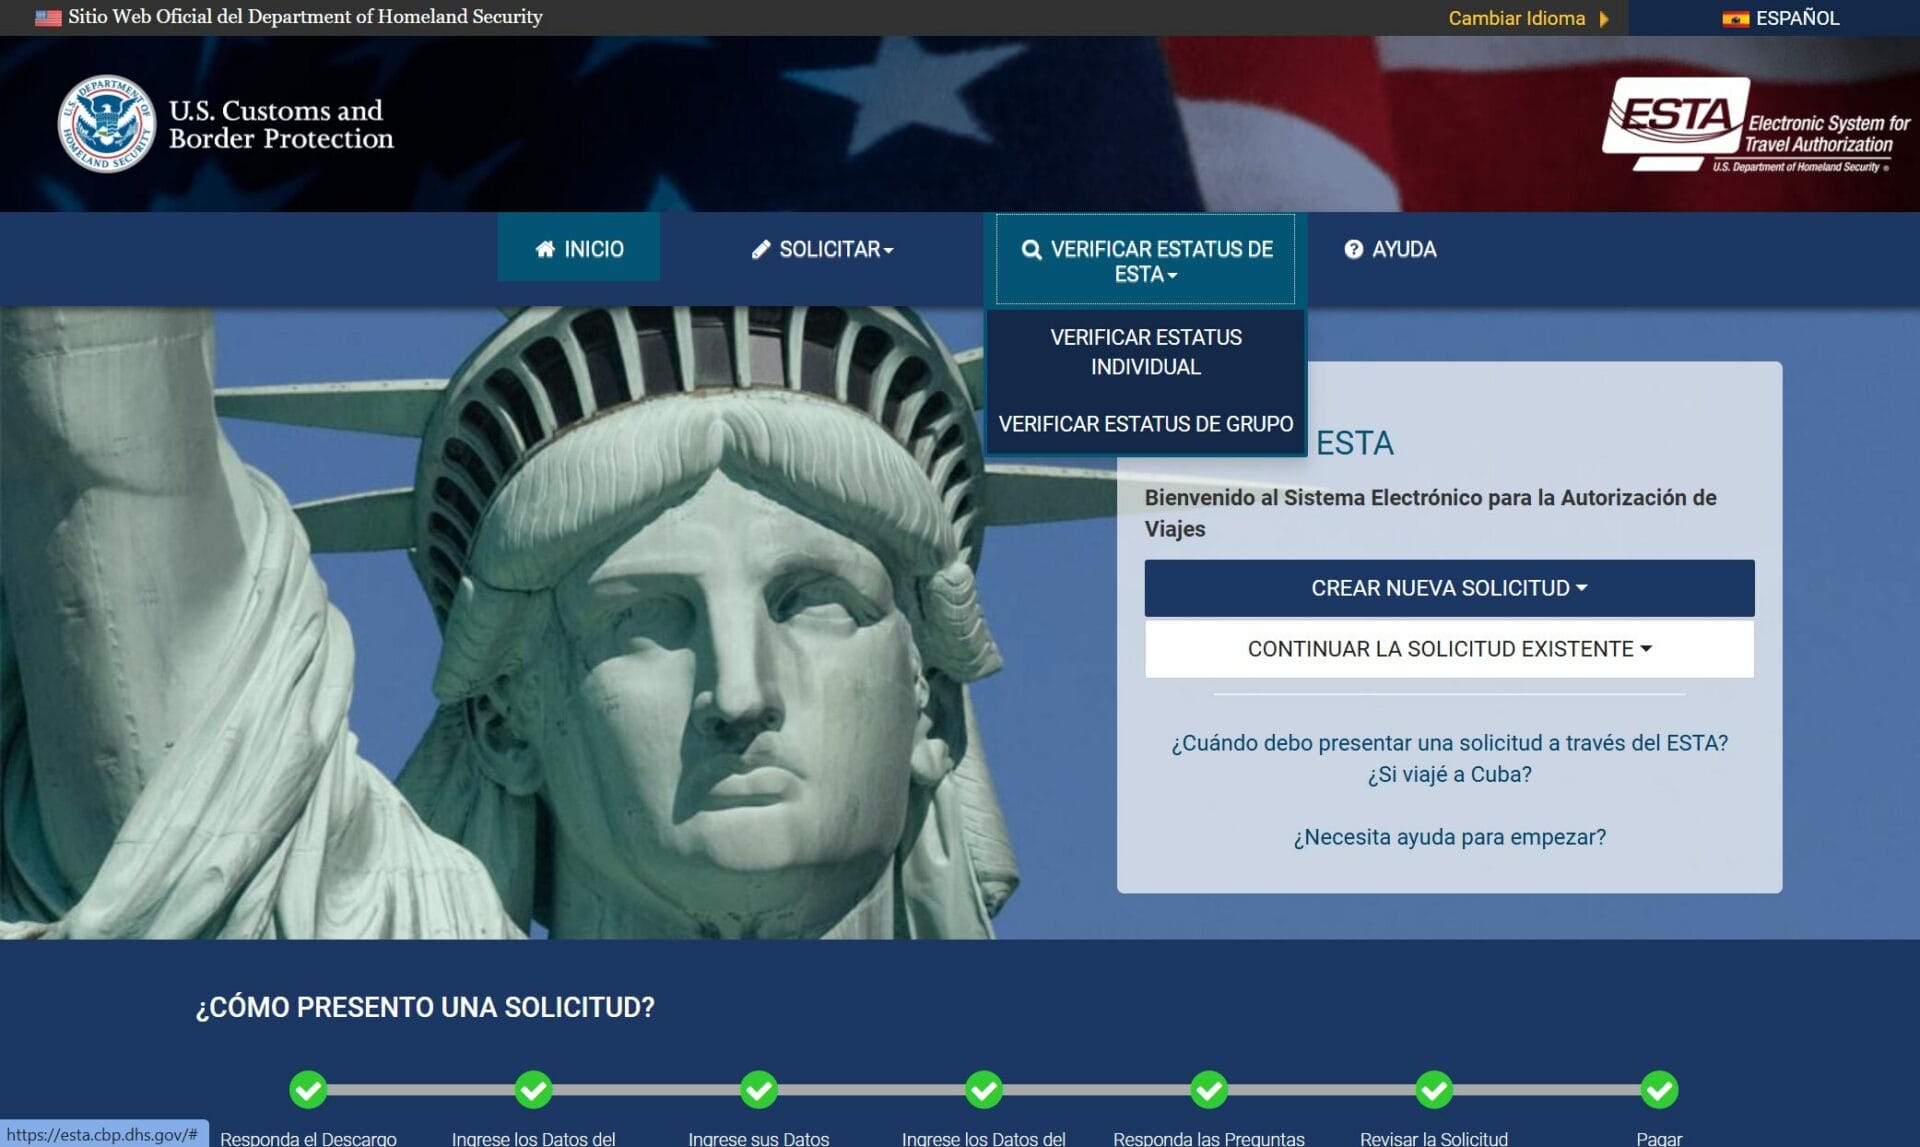The height and width of the screenshot is (1147, 1920).
Task: Click the pencil icon on SOLICITAR
Action: pos(761,249)
